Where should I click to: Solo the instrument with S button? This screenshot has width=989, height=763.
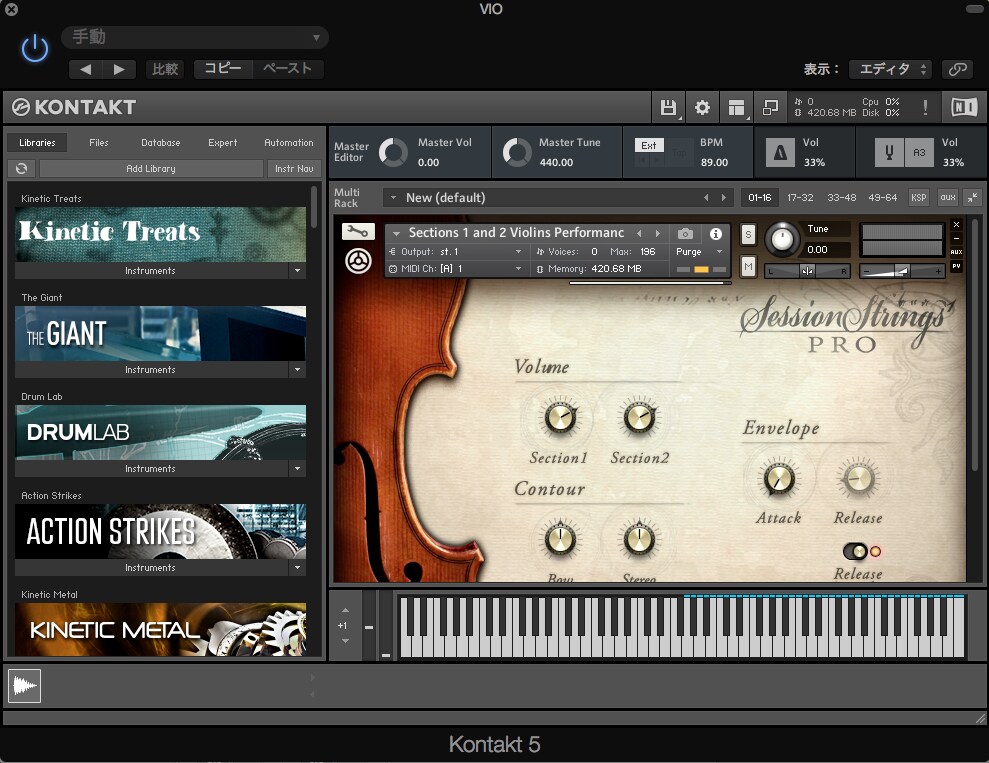tap(748, 235)
